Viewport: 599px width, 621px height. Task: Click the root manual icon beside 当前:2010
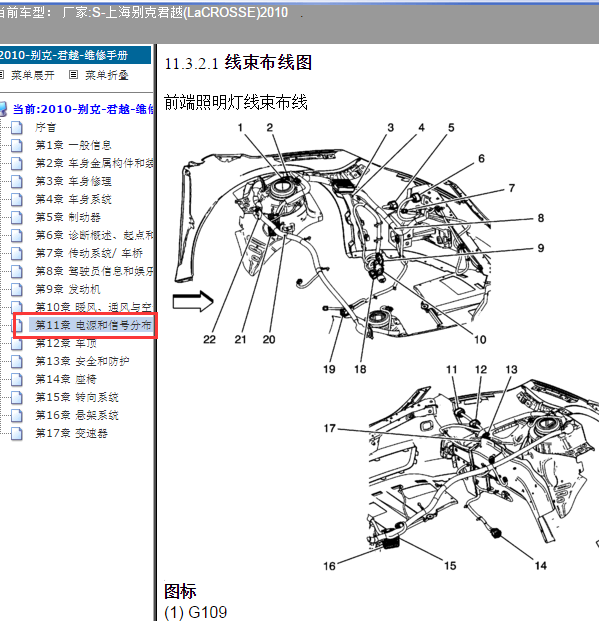3,109
